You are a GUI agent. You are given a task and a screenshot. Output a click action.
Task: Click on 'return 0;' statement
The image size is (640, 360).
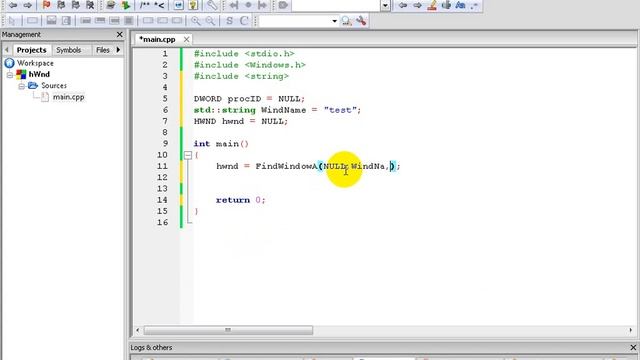click(241, 200)
